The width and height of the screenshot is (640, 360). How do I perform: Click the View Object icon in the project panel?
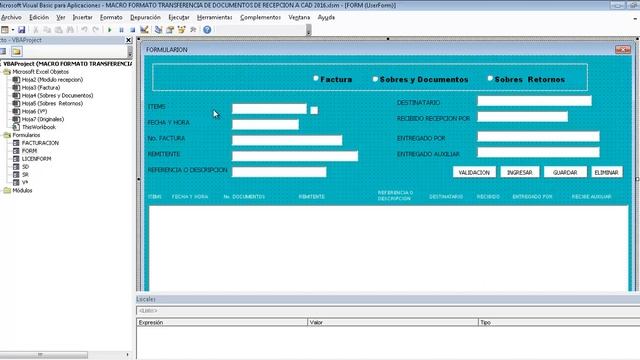pyautogui.click(x=3, y=51)
